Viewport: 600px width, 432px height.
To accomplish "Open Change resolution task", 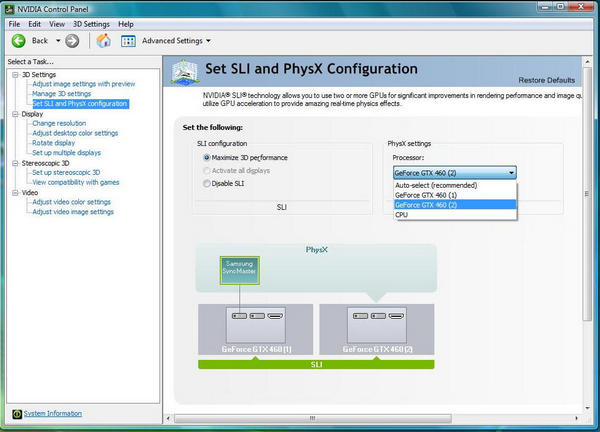I will (x=59, y=123).
